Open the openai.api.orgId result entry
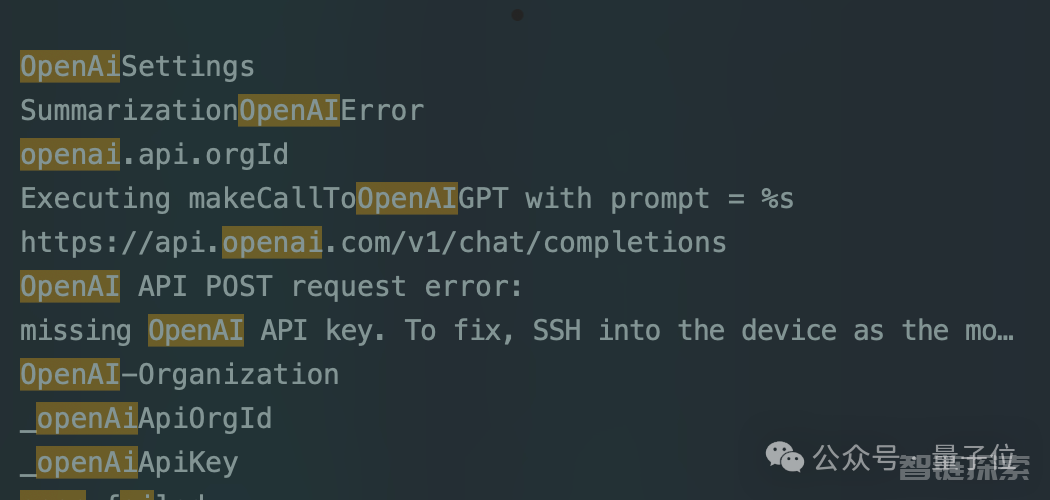1050x500 pixels. (155, 155)
